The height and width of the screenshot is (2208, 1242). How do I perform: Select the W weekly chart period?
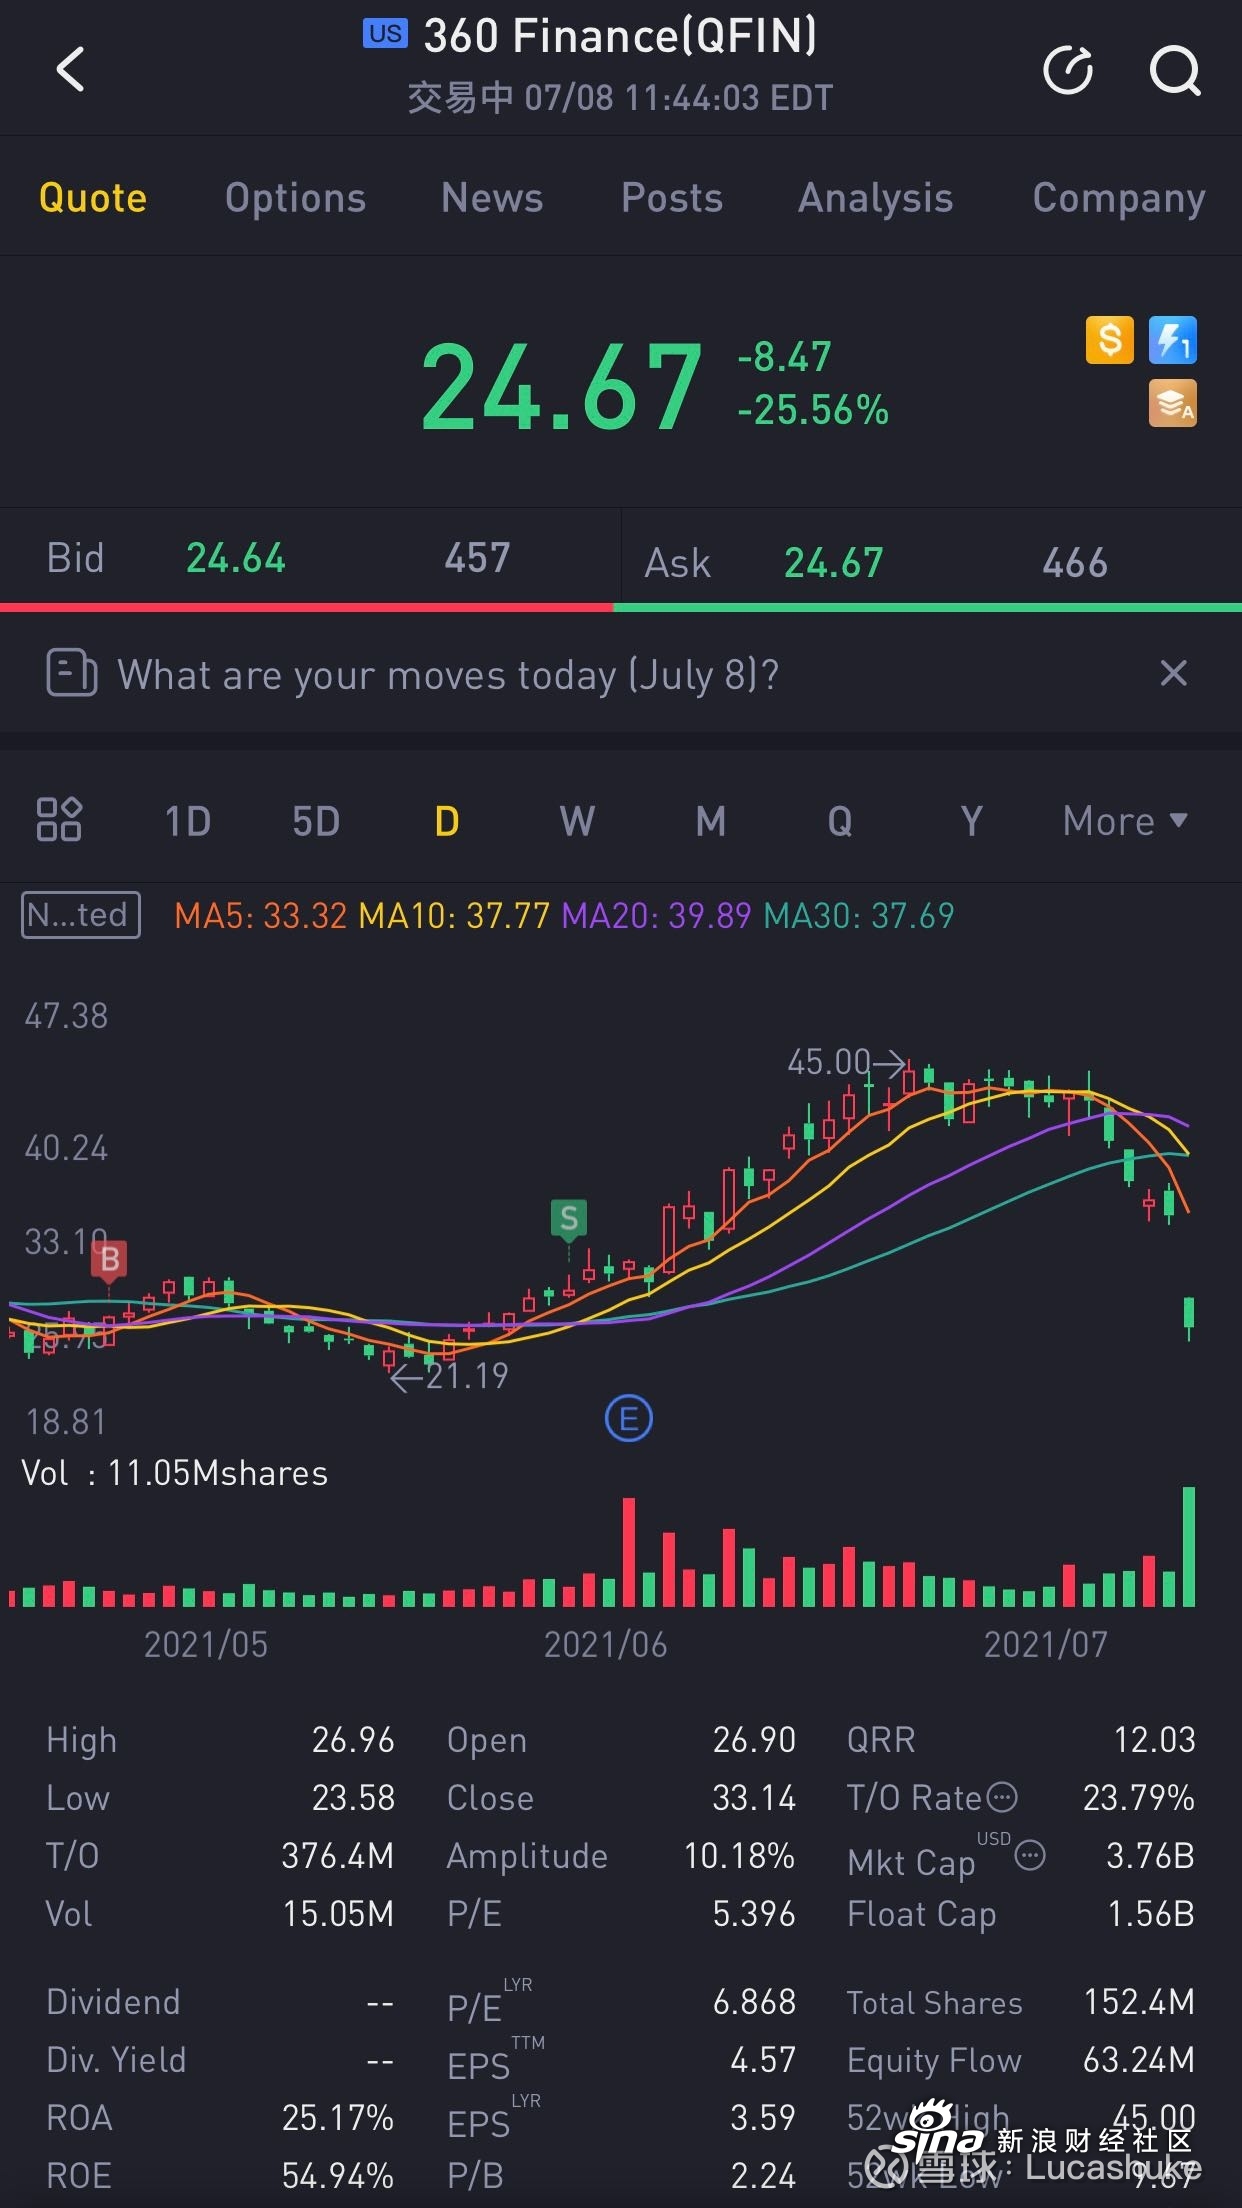(x=577, y=821)
